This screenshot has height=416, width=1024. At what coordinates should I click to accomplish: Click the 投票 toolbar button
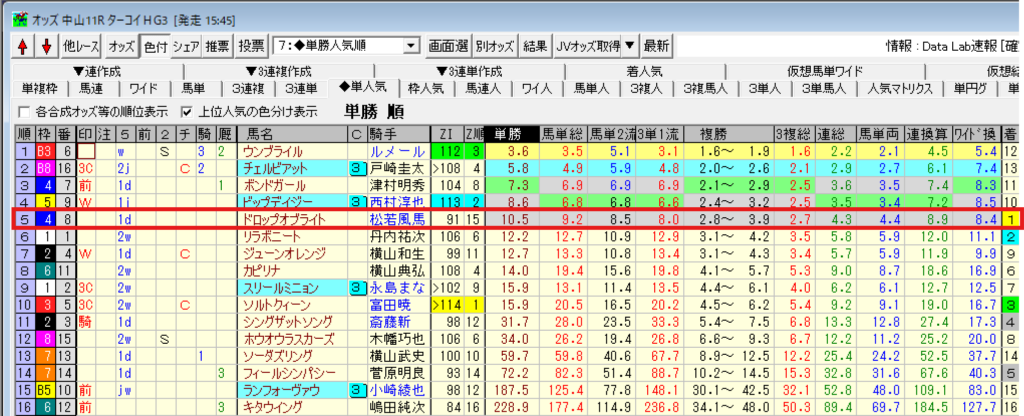pos(252,46)
